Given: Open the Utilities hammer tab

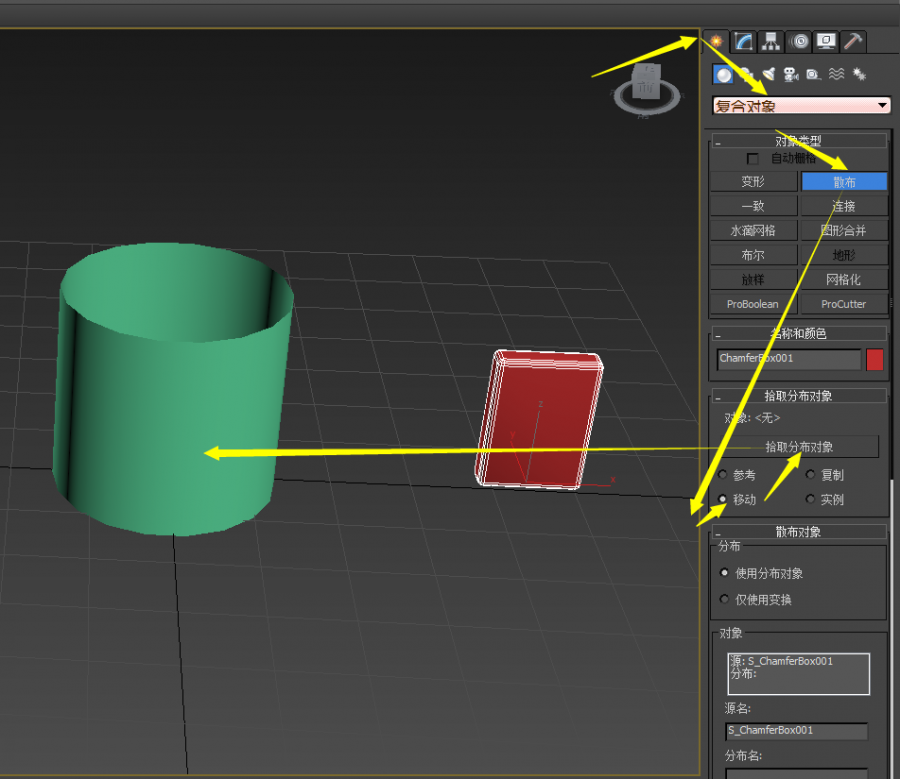Looking at the screenshot, I should pyautogui.click(x=853, y=41).
